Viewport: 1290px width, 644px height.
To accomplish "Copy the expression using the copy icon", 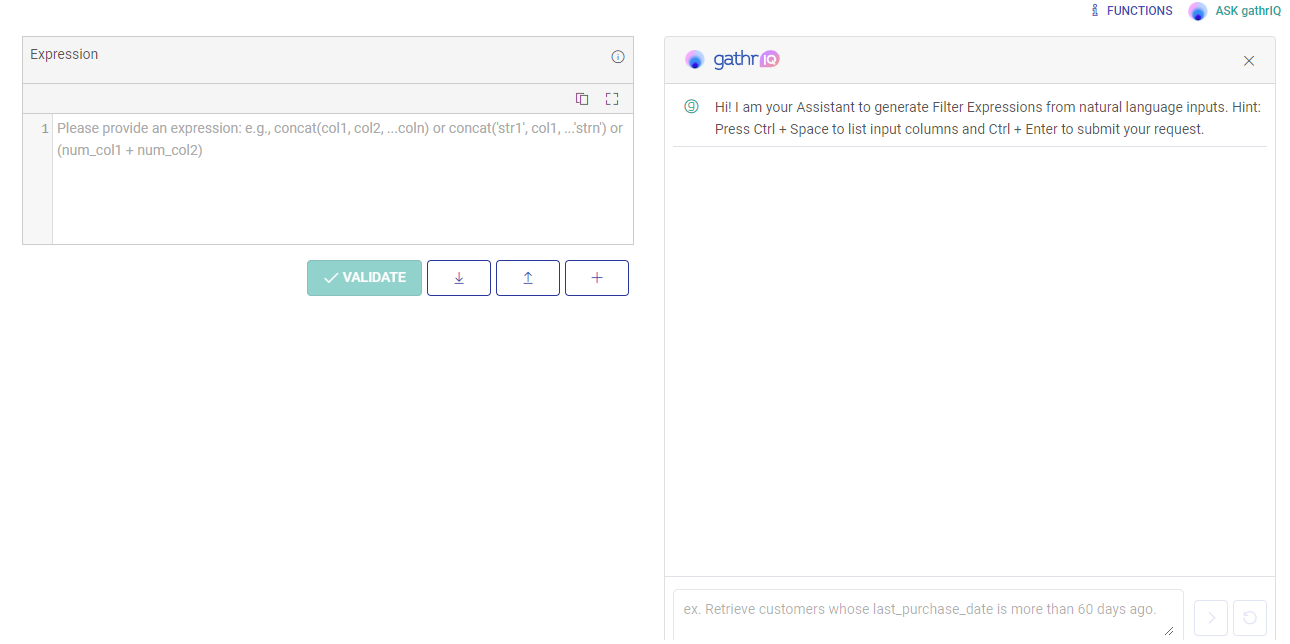I will click(x=582, y=99).
